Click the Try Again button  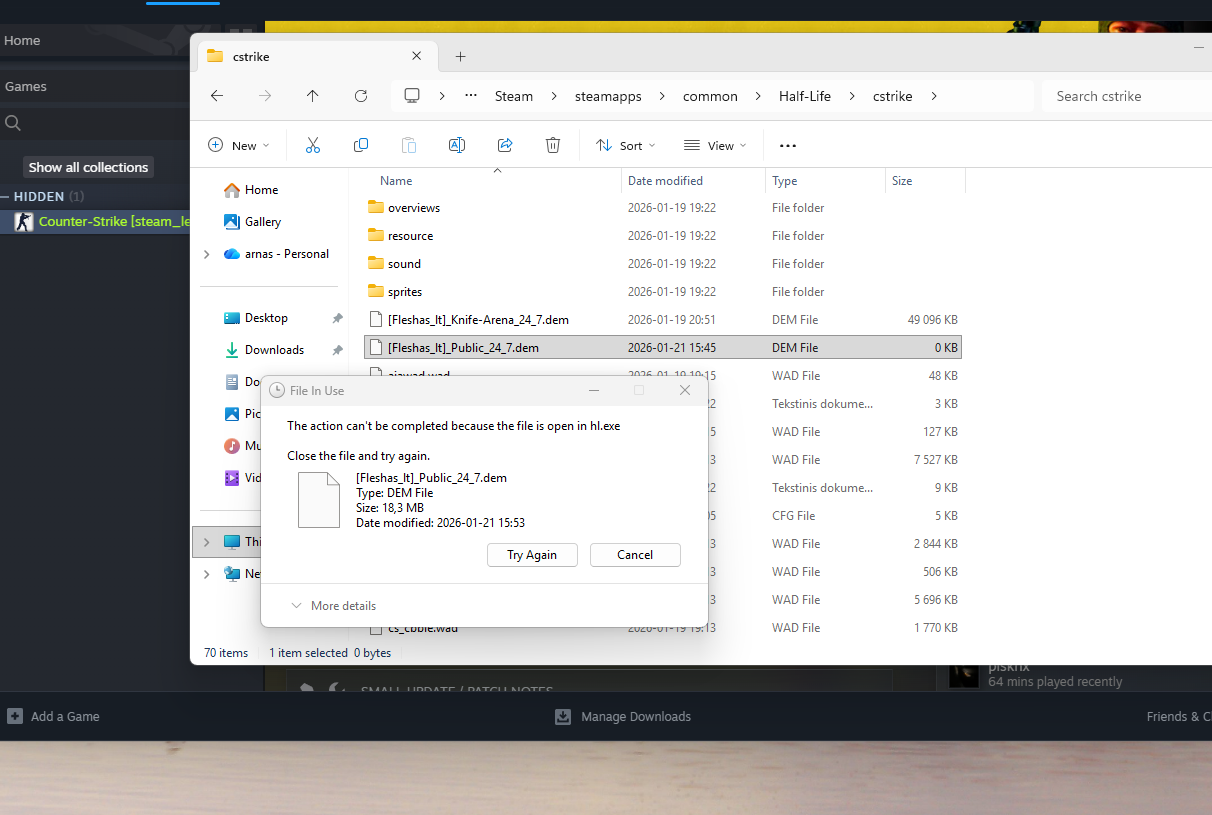(x=532, y=555)
